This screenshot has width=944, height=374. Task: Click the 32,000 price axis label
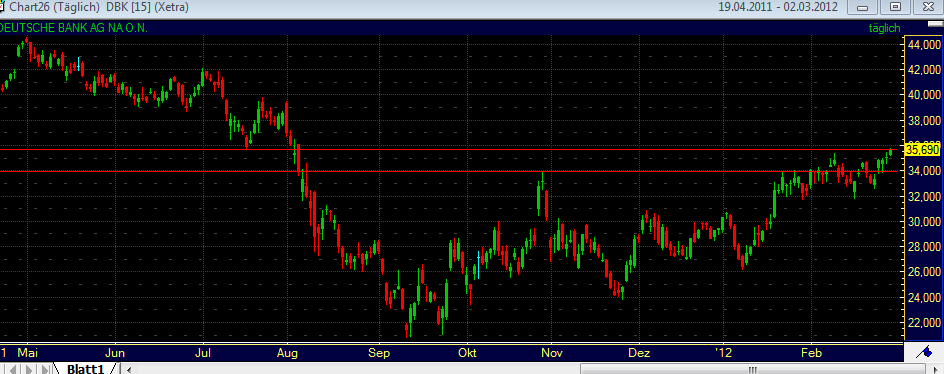924,196
